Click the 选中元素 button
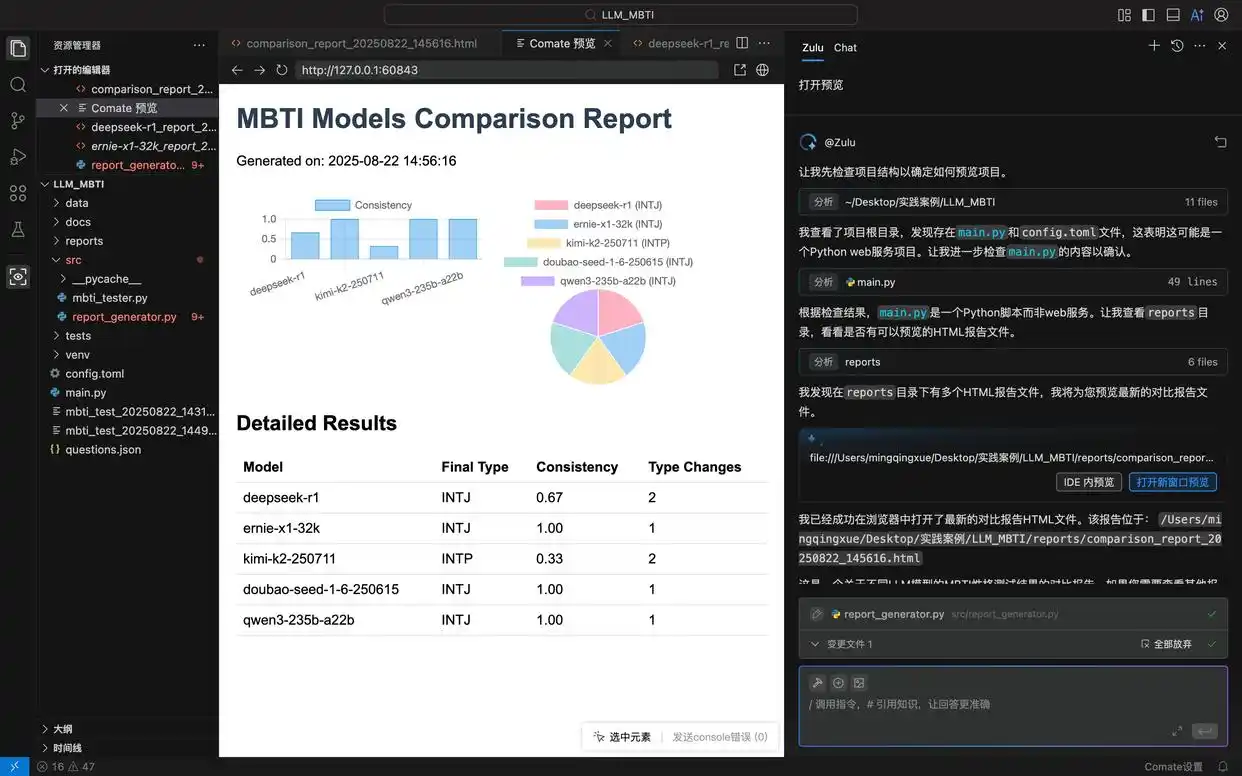Image resolution: width=1242 pixels, height=776 pixels. pyautogui.click(x=622, y=737)
